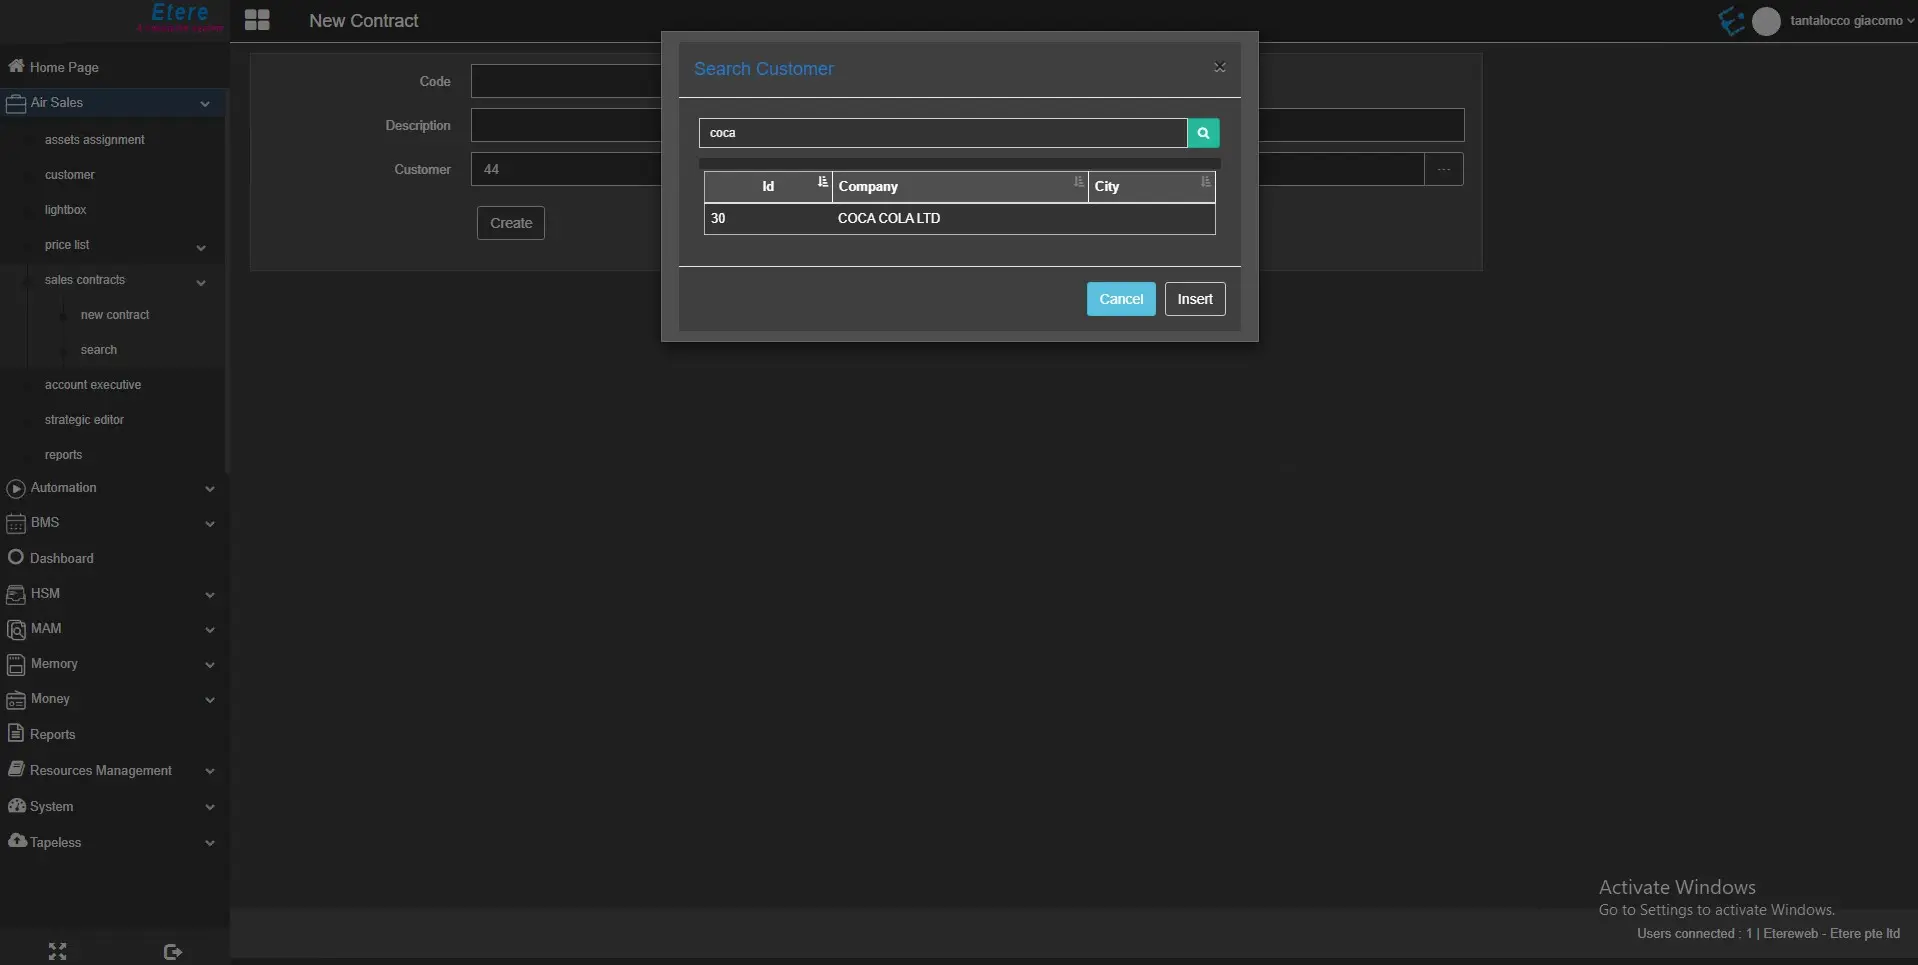Click the fullscreen expand icon at bottom
1918x965 pixels.
tap(57, 951)
